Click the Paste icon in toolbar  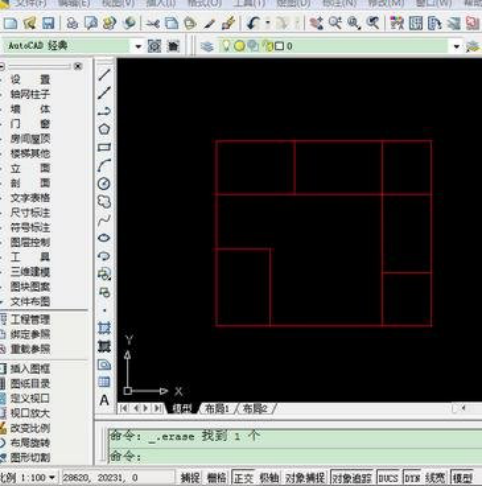click(190, 23)
